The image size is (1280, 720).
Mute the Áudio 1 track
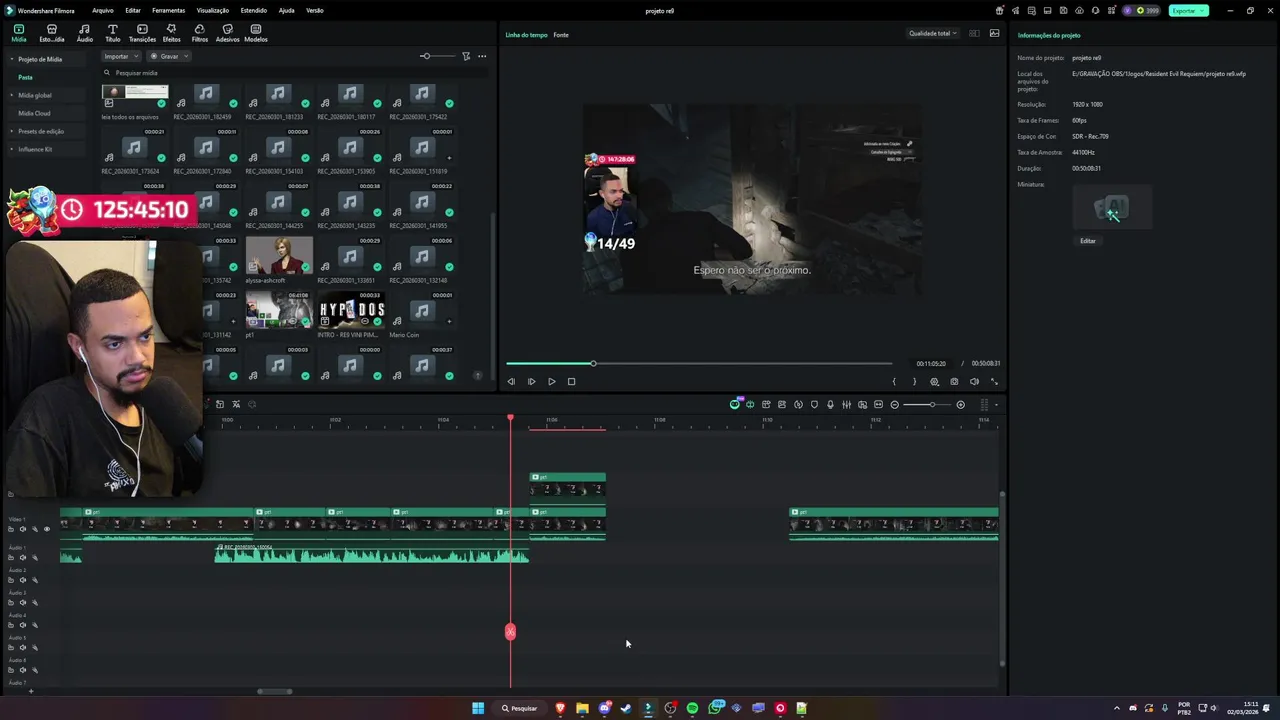(22, 557)
